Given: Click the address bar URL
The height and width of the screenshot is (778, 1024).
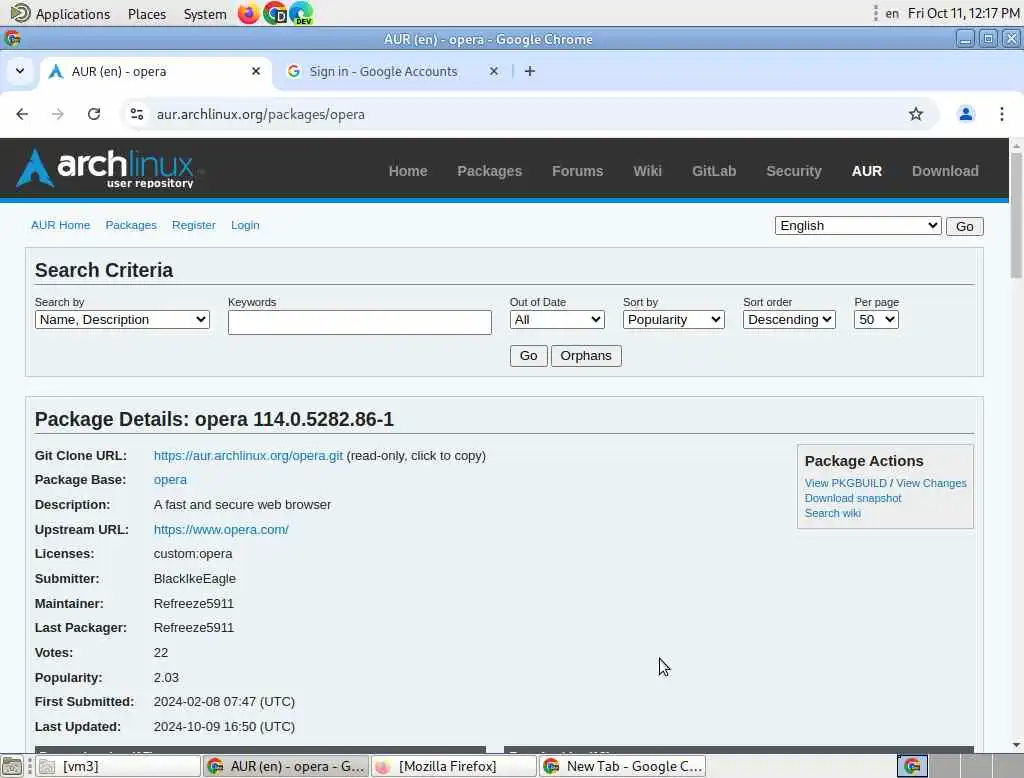Looking at the screenshot, I should [x=261, y=114].
